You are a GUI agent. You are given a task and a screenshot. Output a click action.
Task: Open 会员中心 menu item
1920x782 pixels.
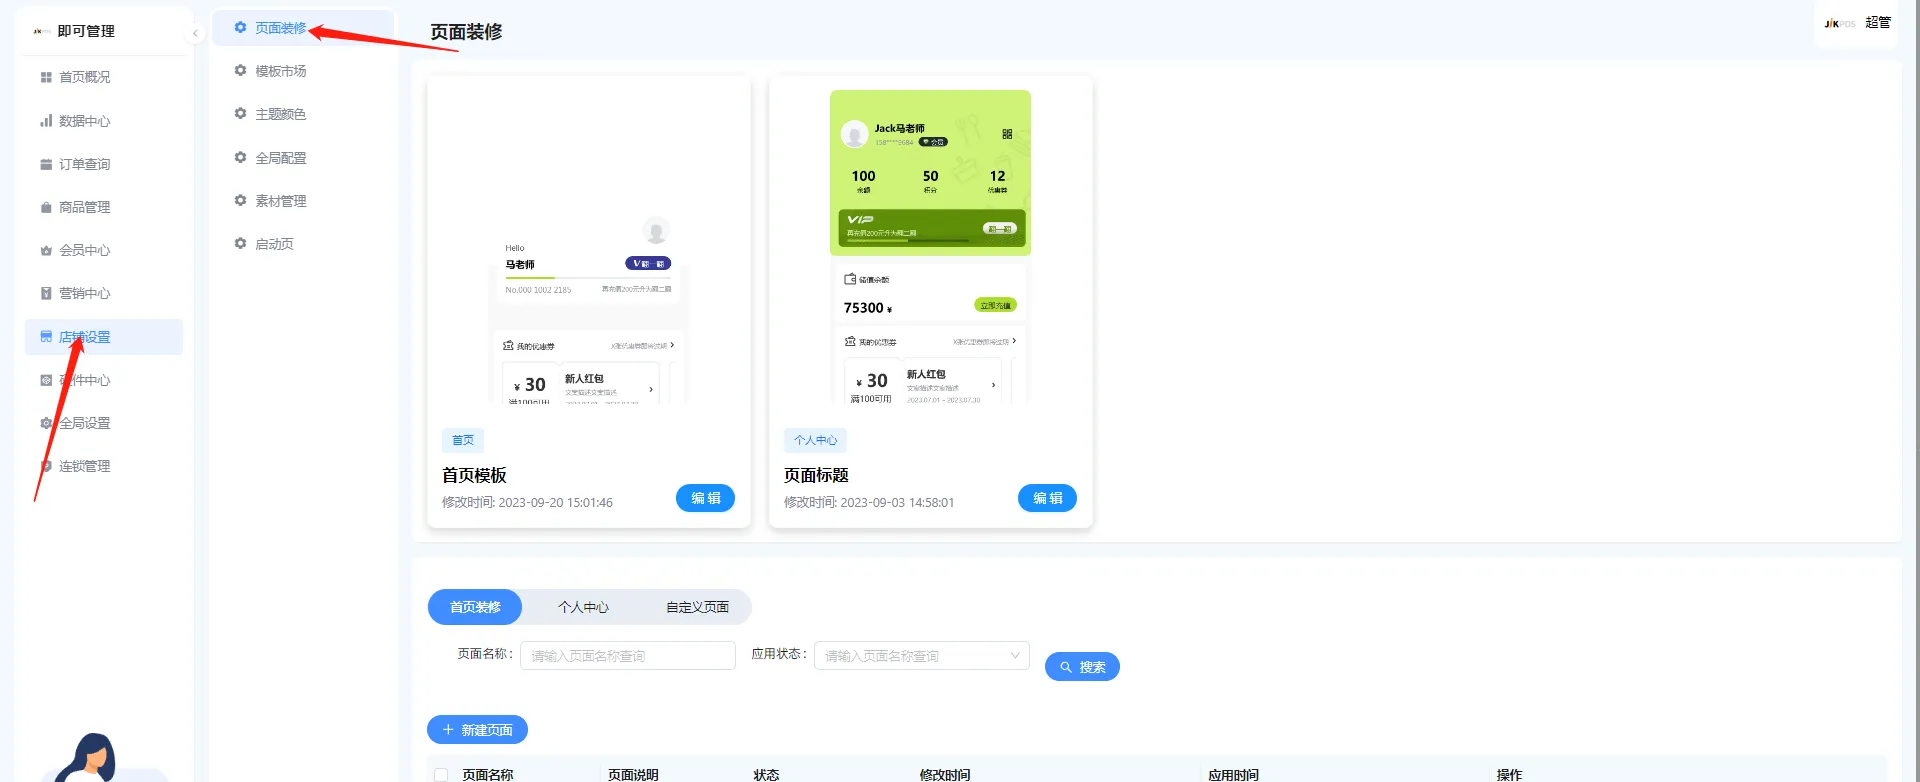tap(85, 250)
